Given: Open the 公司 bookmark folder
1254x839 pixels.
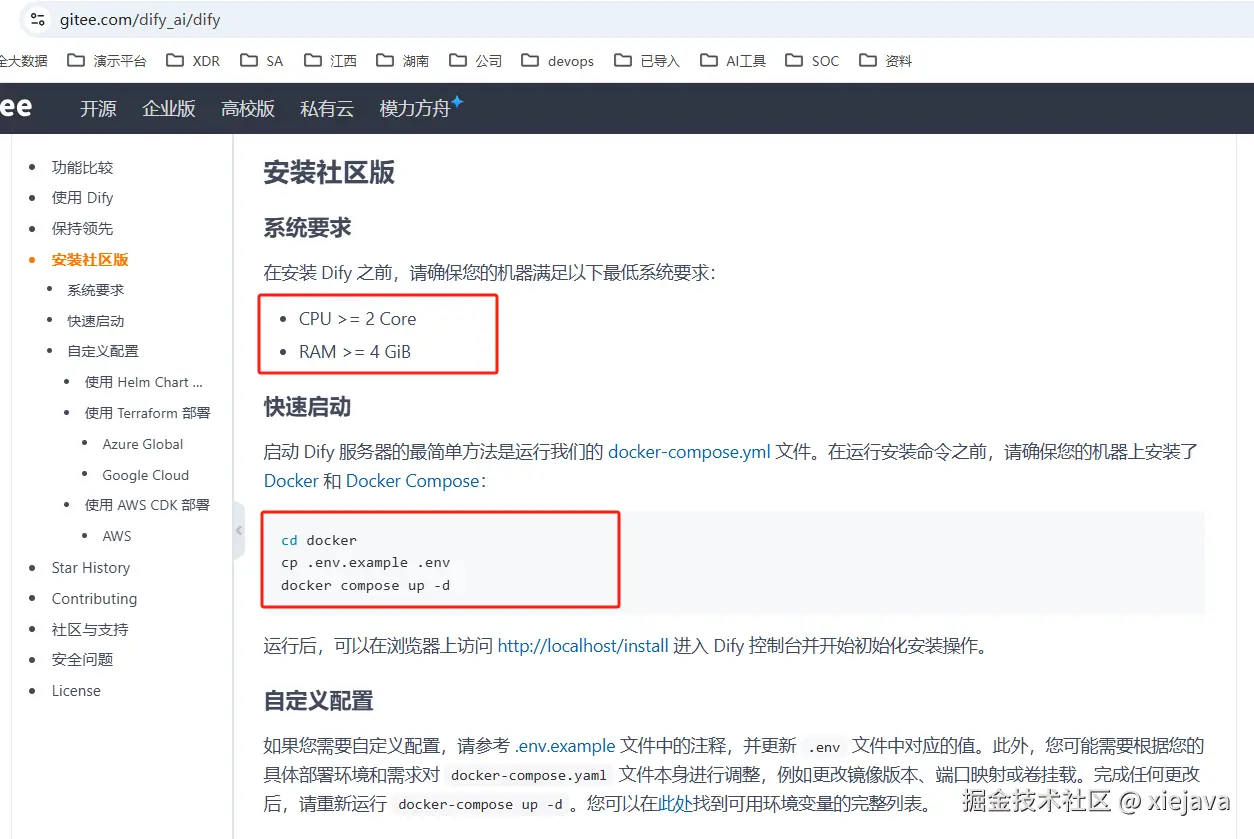Looking at the screenshot, I should (476, 61).
